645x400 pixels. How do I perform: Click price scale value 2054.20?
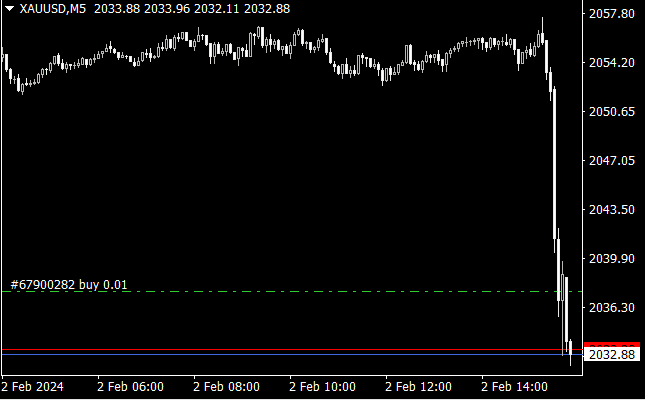pos(612,63)
